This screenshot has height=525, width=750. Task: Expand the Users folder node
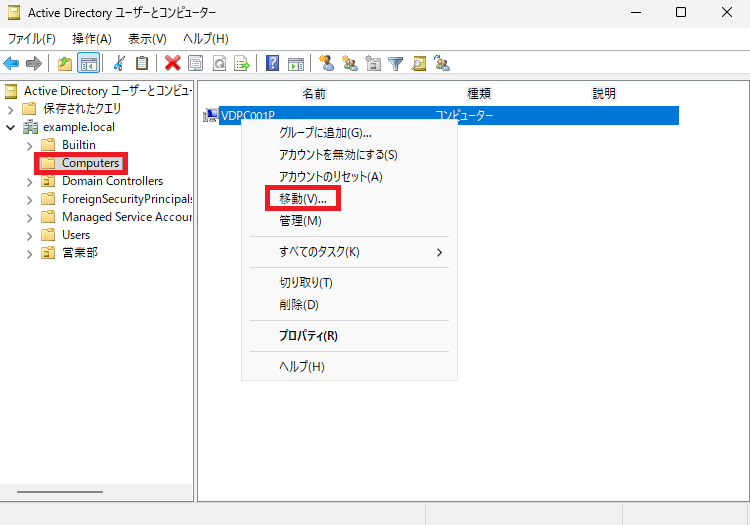(x=30, y=236)
